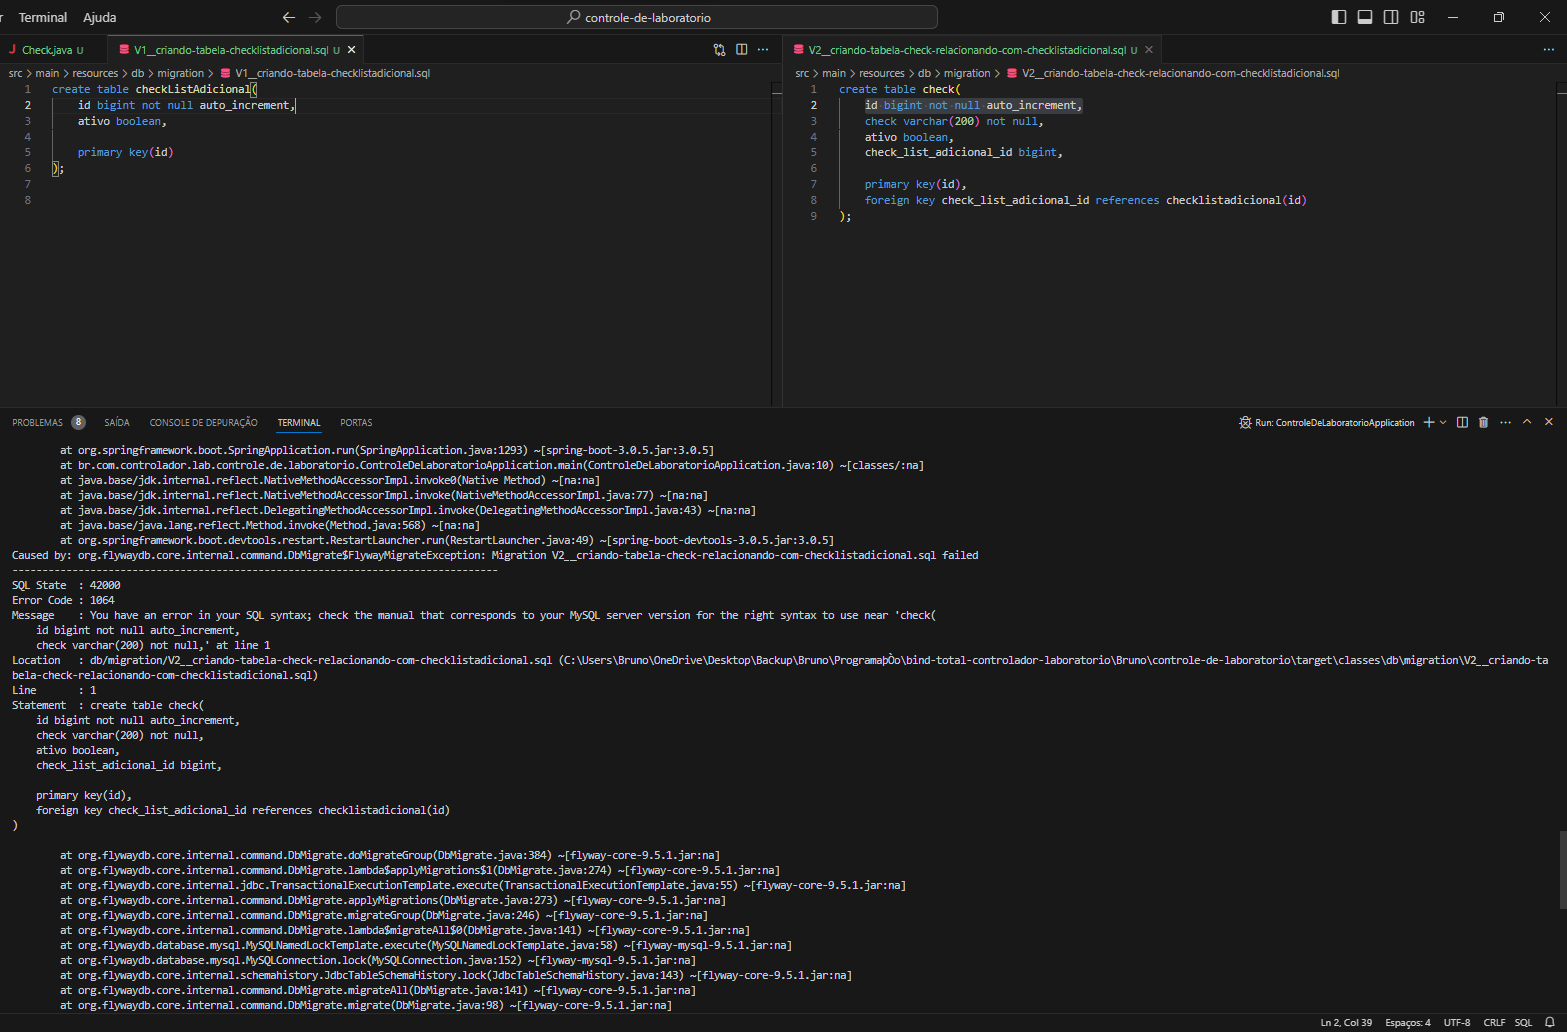Split the terminal
Image resolution: width=1567 pixels, height=1032 pixels.
point(1462,422)
